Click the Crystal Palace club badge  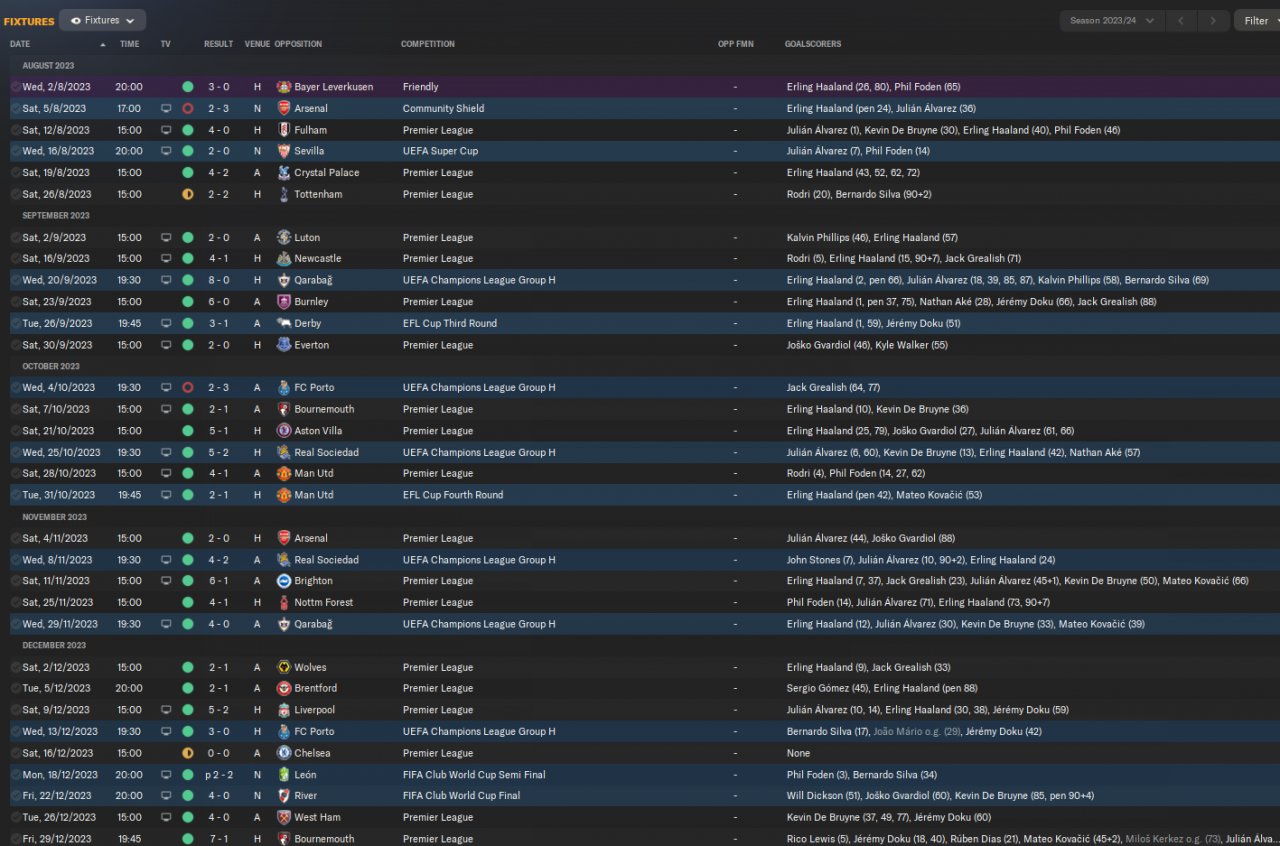[x=284, y=173]
